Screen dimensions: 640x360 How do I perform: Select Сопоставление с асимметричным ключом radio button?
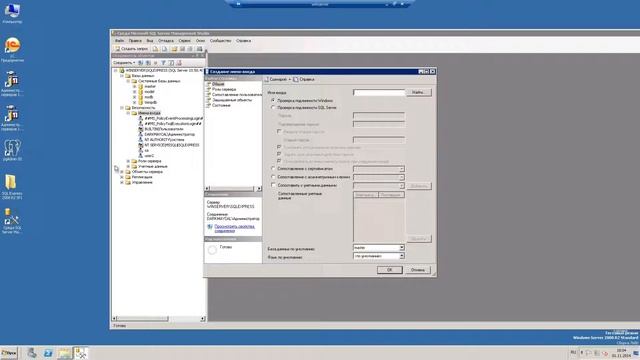pyautogui.click(x=273, y=177)
